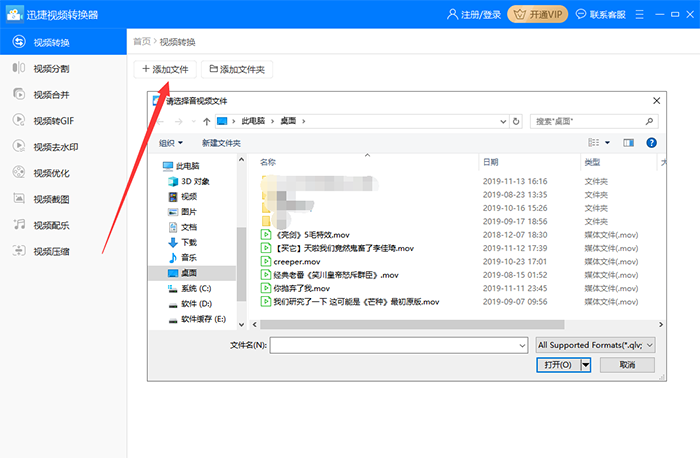Refresh the folder listing

coord(516,121)
